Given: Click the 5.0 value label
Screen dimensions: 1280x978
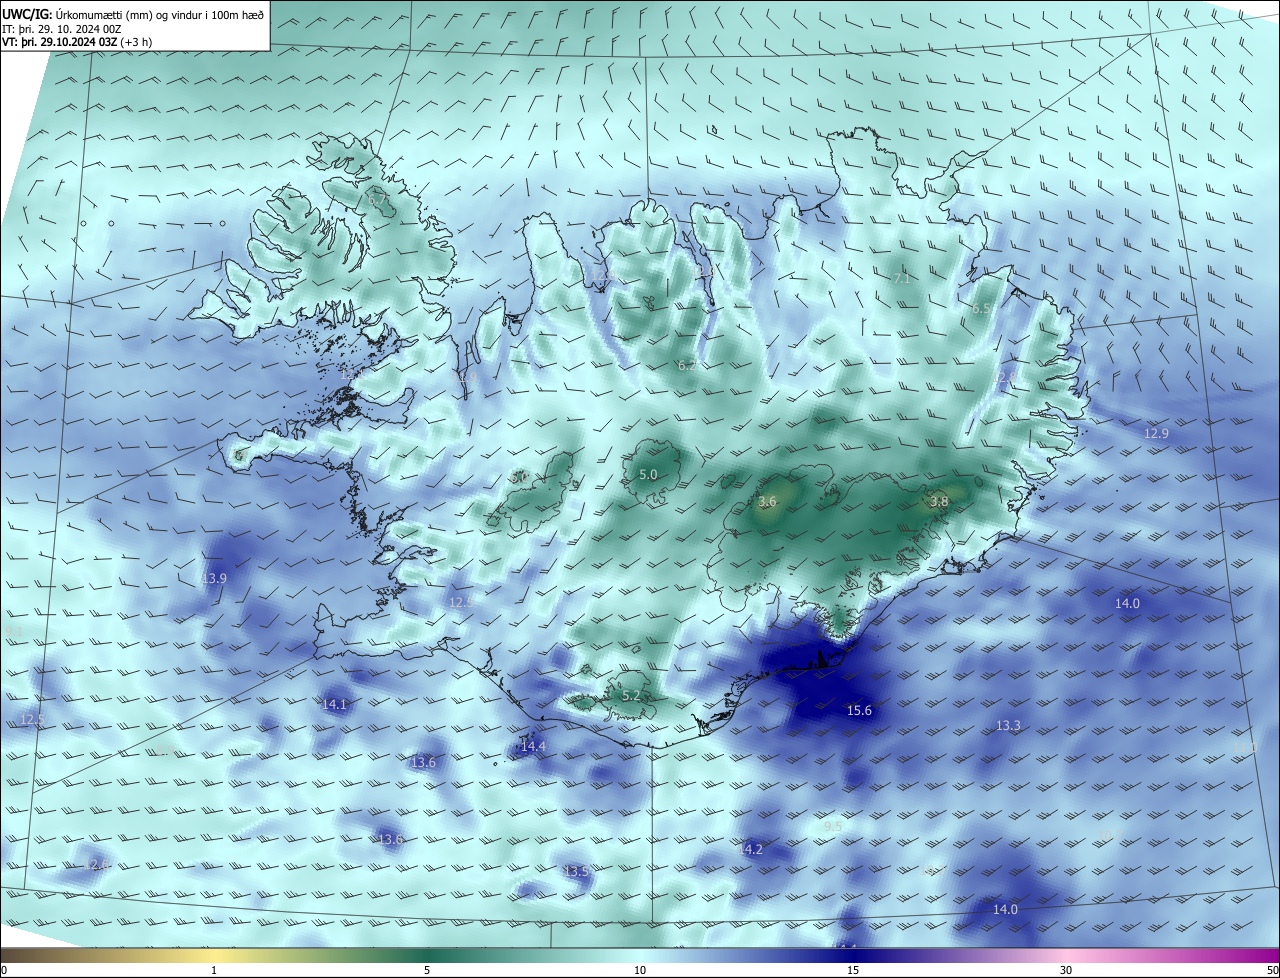Looking at the screenshot, I should [648, 474].
